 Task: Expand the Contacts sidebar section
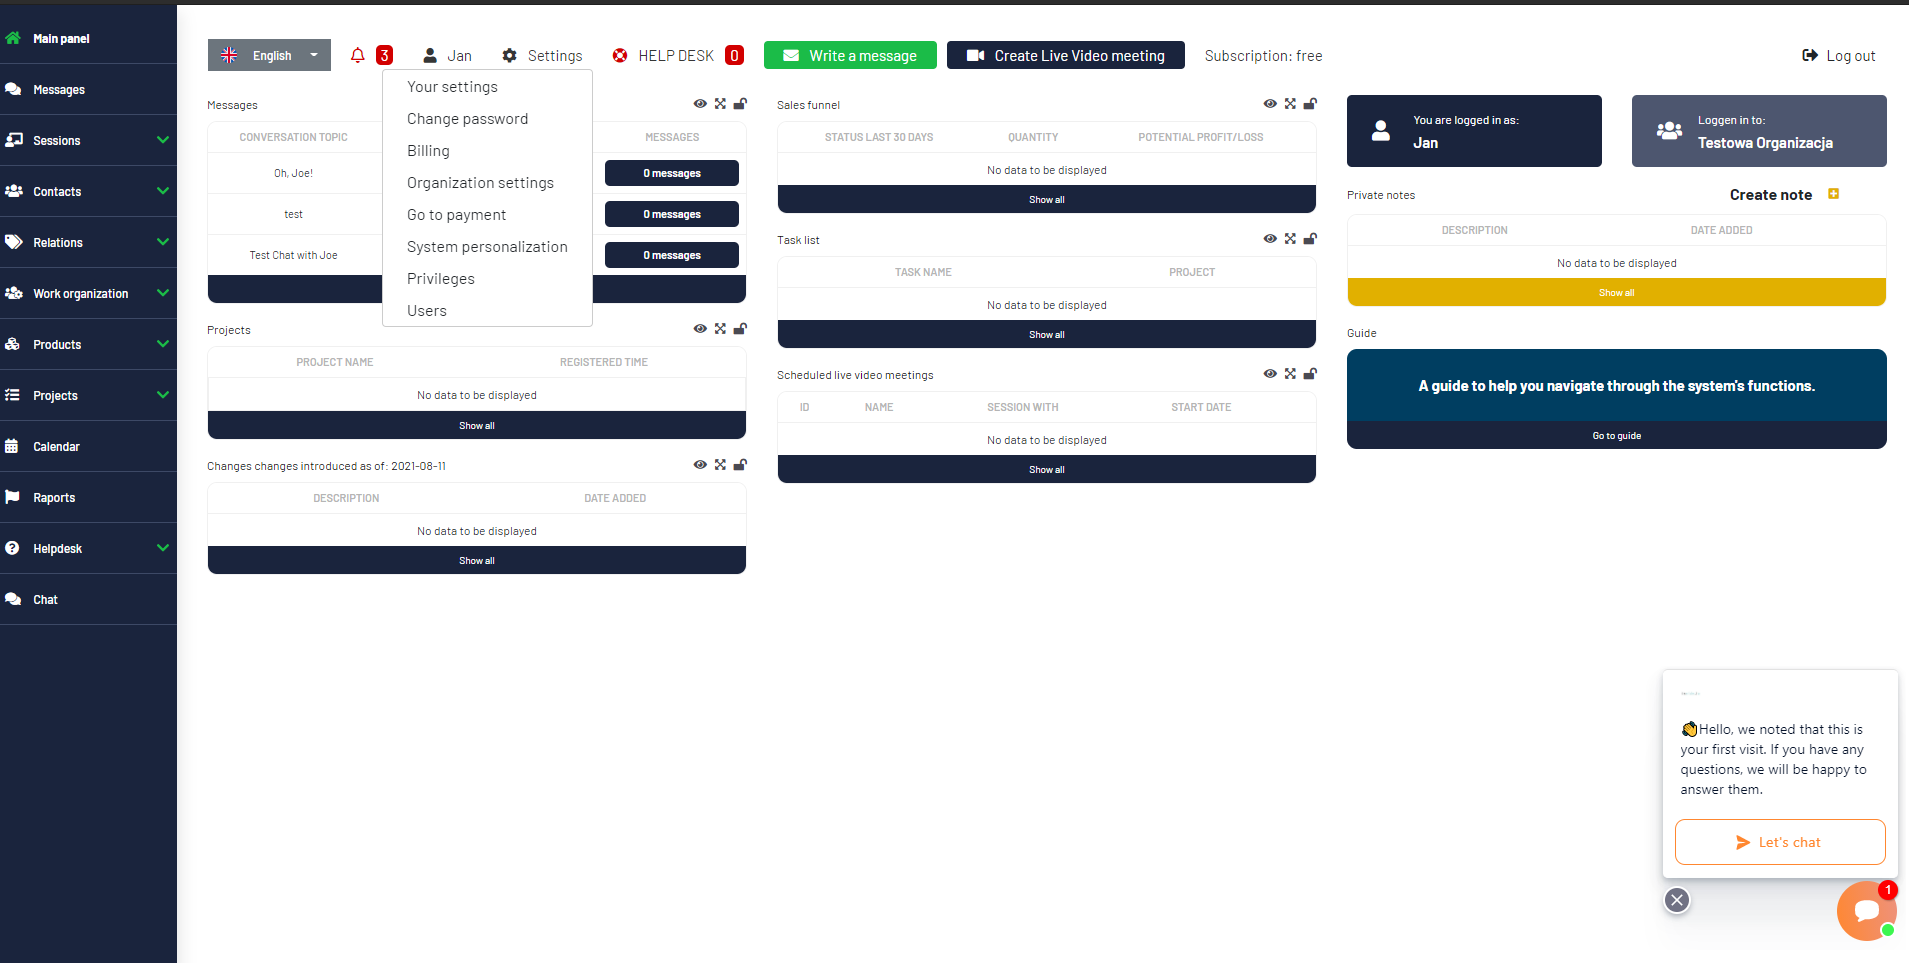[162, 191]
